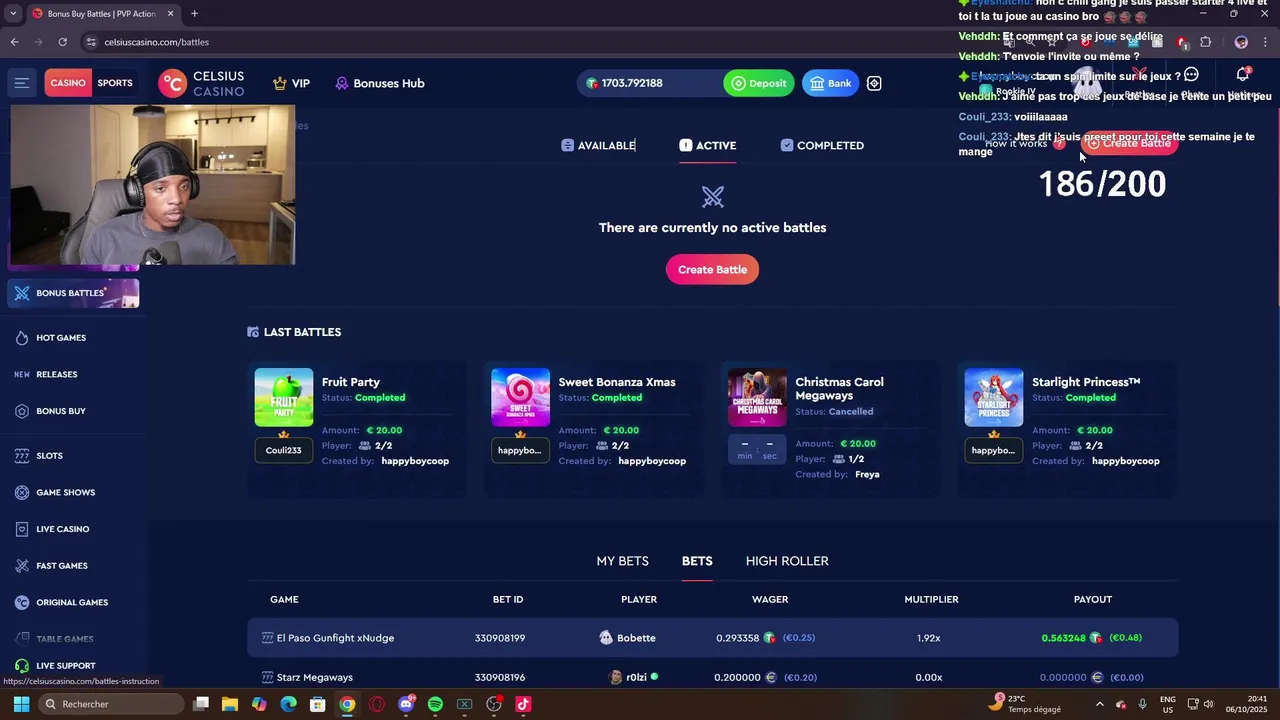1280x720 pixels.
Task: Open File Explorer from the taskbar
Action: pyautogui.click(x=229, y=704)
